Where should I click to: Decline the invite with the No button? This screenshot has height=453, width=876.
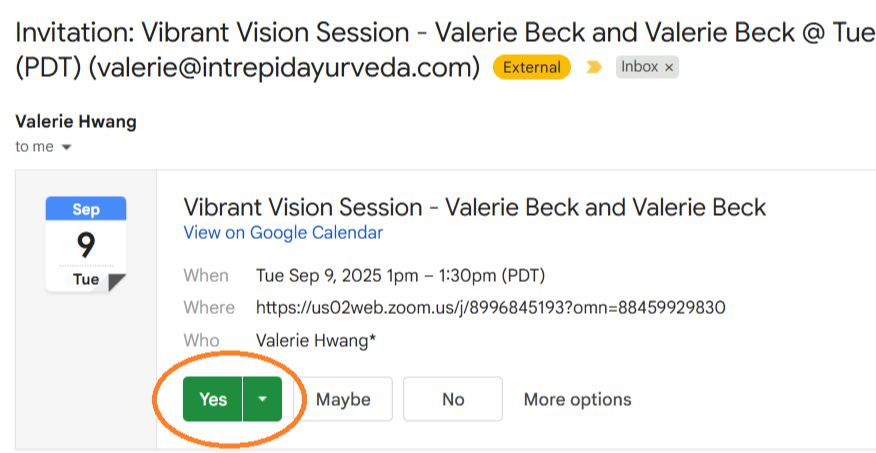coord(453,399)
